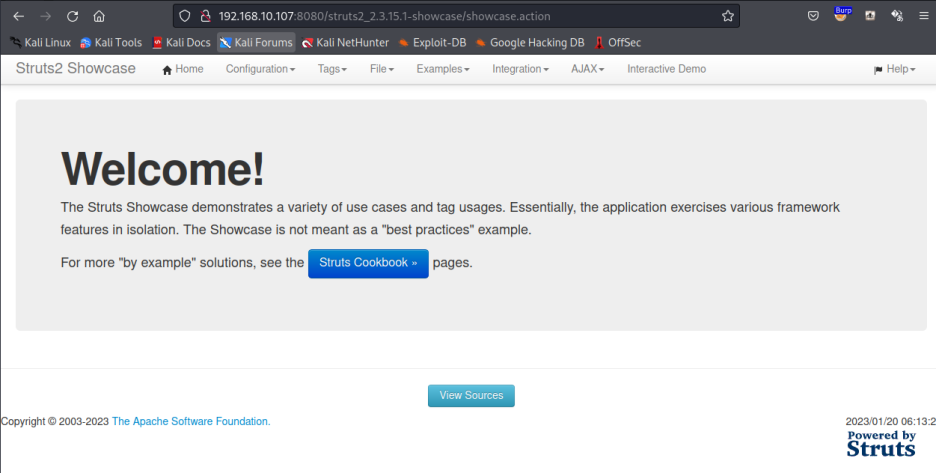Expand the Integration dropdown menu
The width and height of the screenshot is (936, 473).
521,69
